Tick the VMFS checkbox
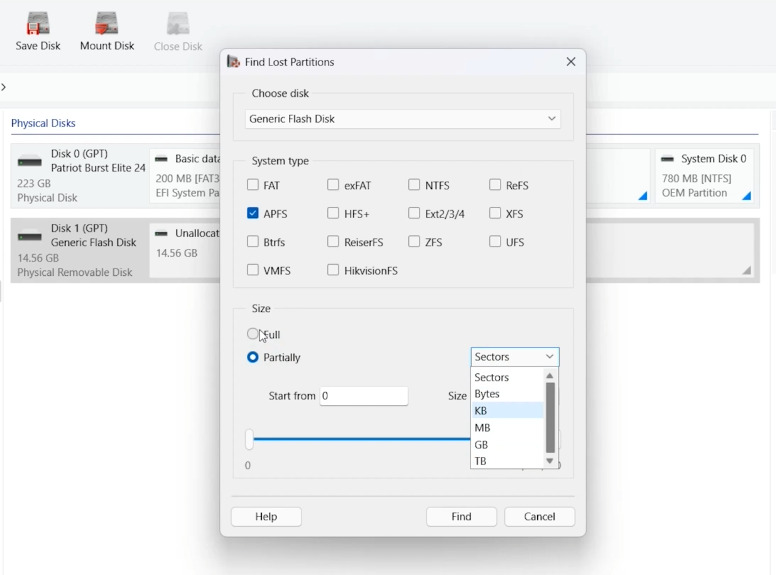 (x=253, y=270)
